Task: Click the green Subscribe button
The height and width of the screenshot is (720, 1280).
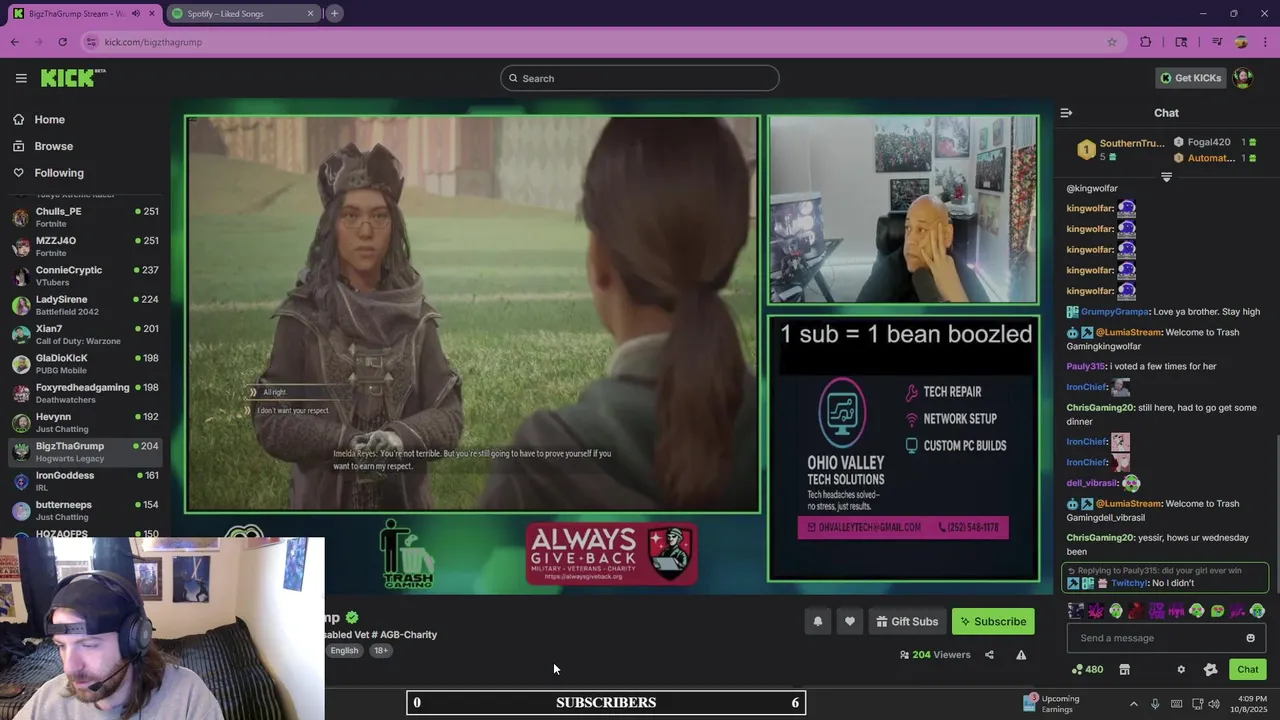Action: coord(993,622)
